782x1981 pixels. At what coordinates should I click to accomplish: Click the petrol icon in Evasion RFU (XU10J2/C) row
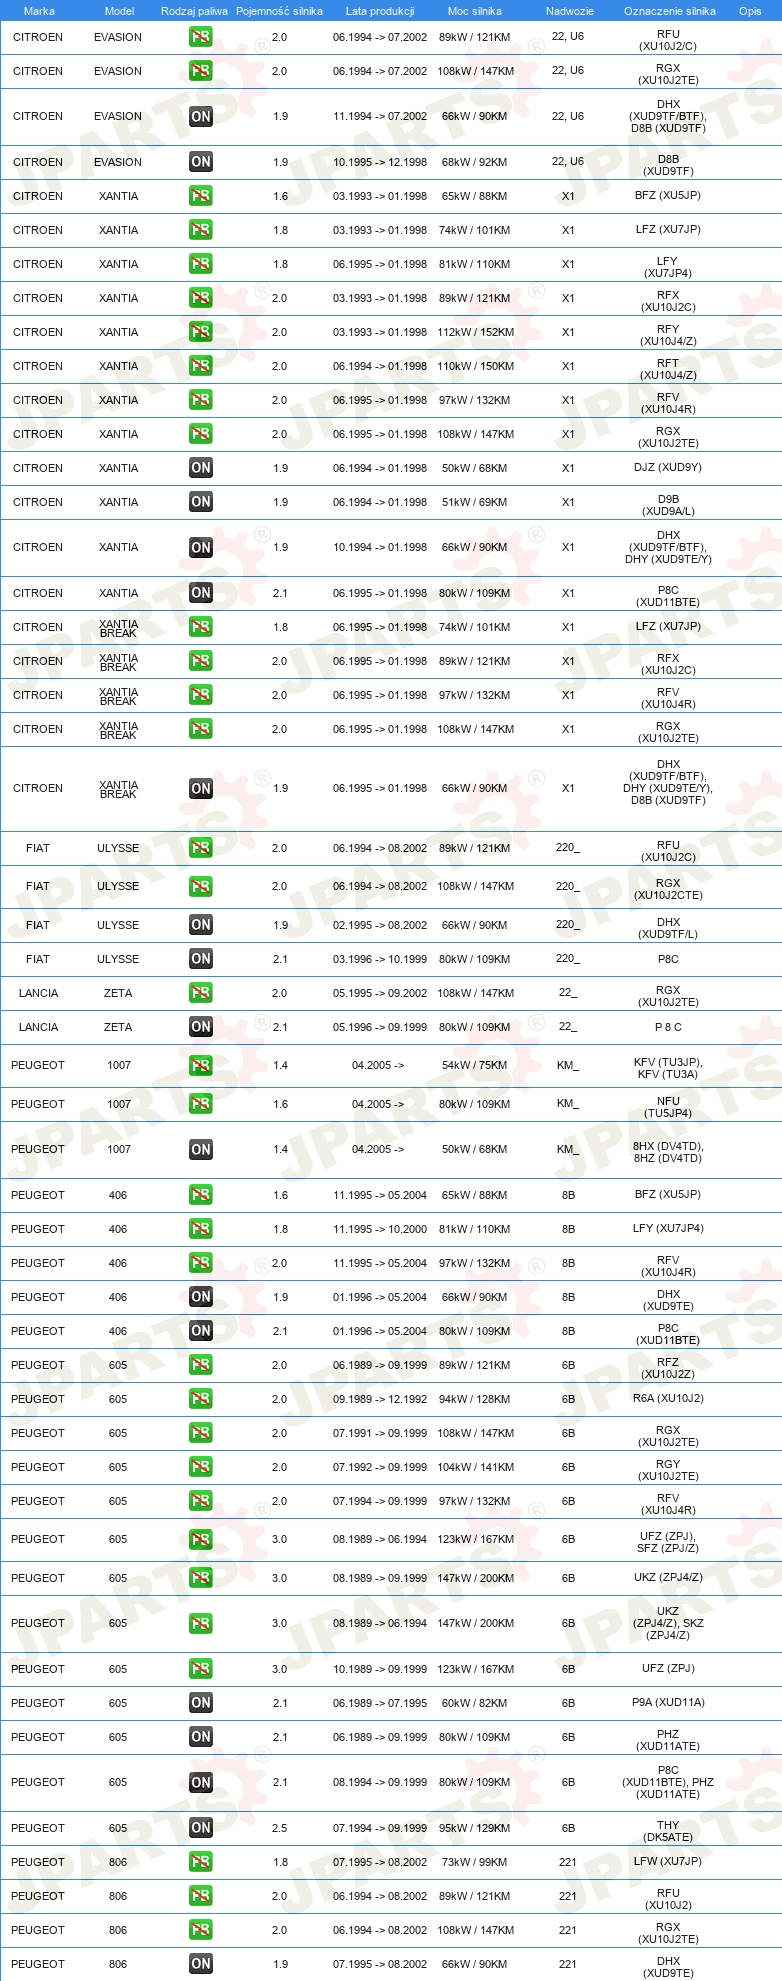[x=201, y=37]
